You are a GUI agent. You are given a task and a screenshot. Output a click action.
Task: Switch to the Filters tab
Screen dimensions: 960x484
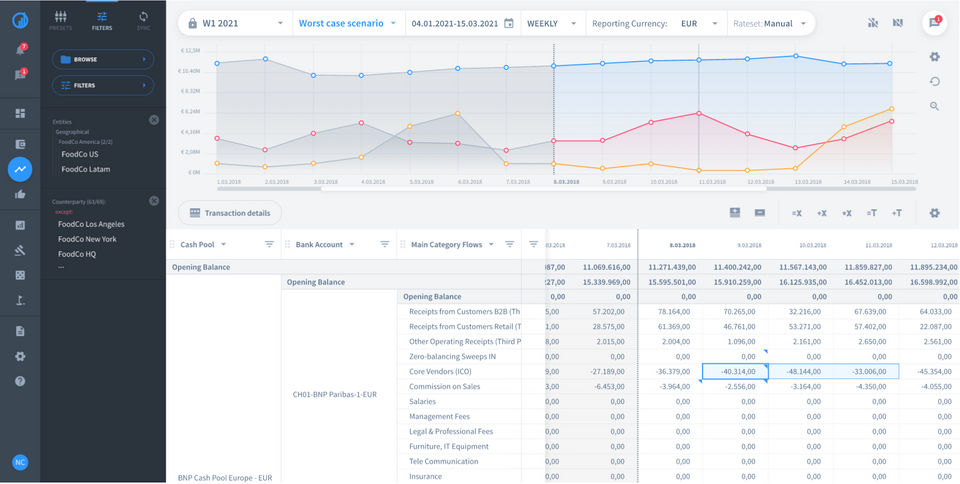pyautogui.click(x=102, y=21)
